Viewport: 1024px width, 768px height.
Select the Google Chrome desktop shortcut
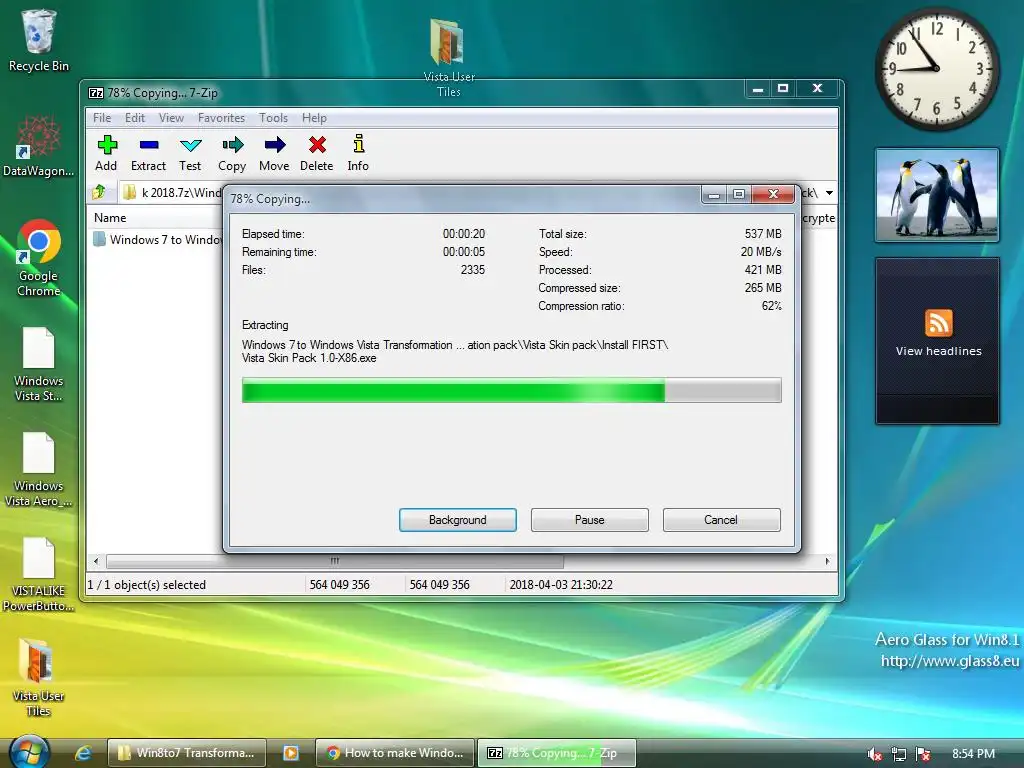[x=39, y=259]
